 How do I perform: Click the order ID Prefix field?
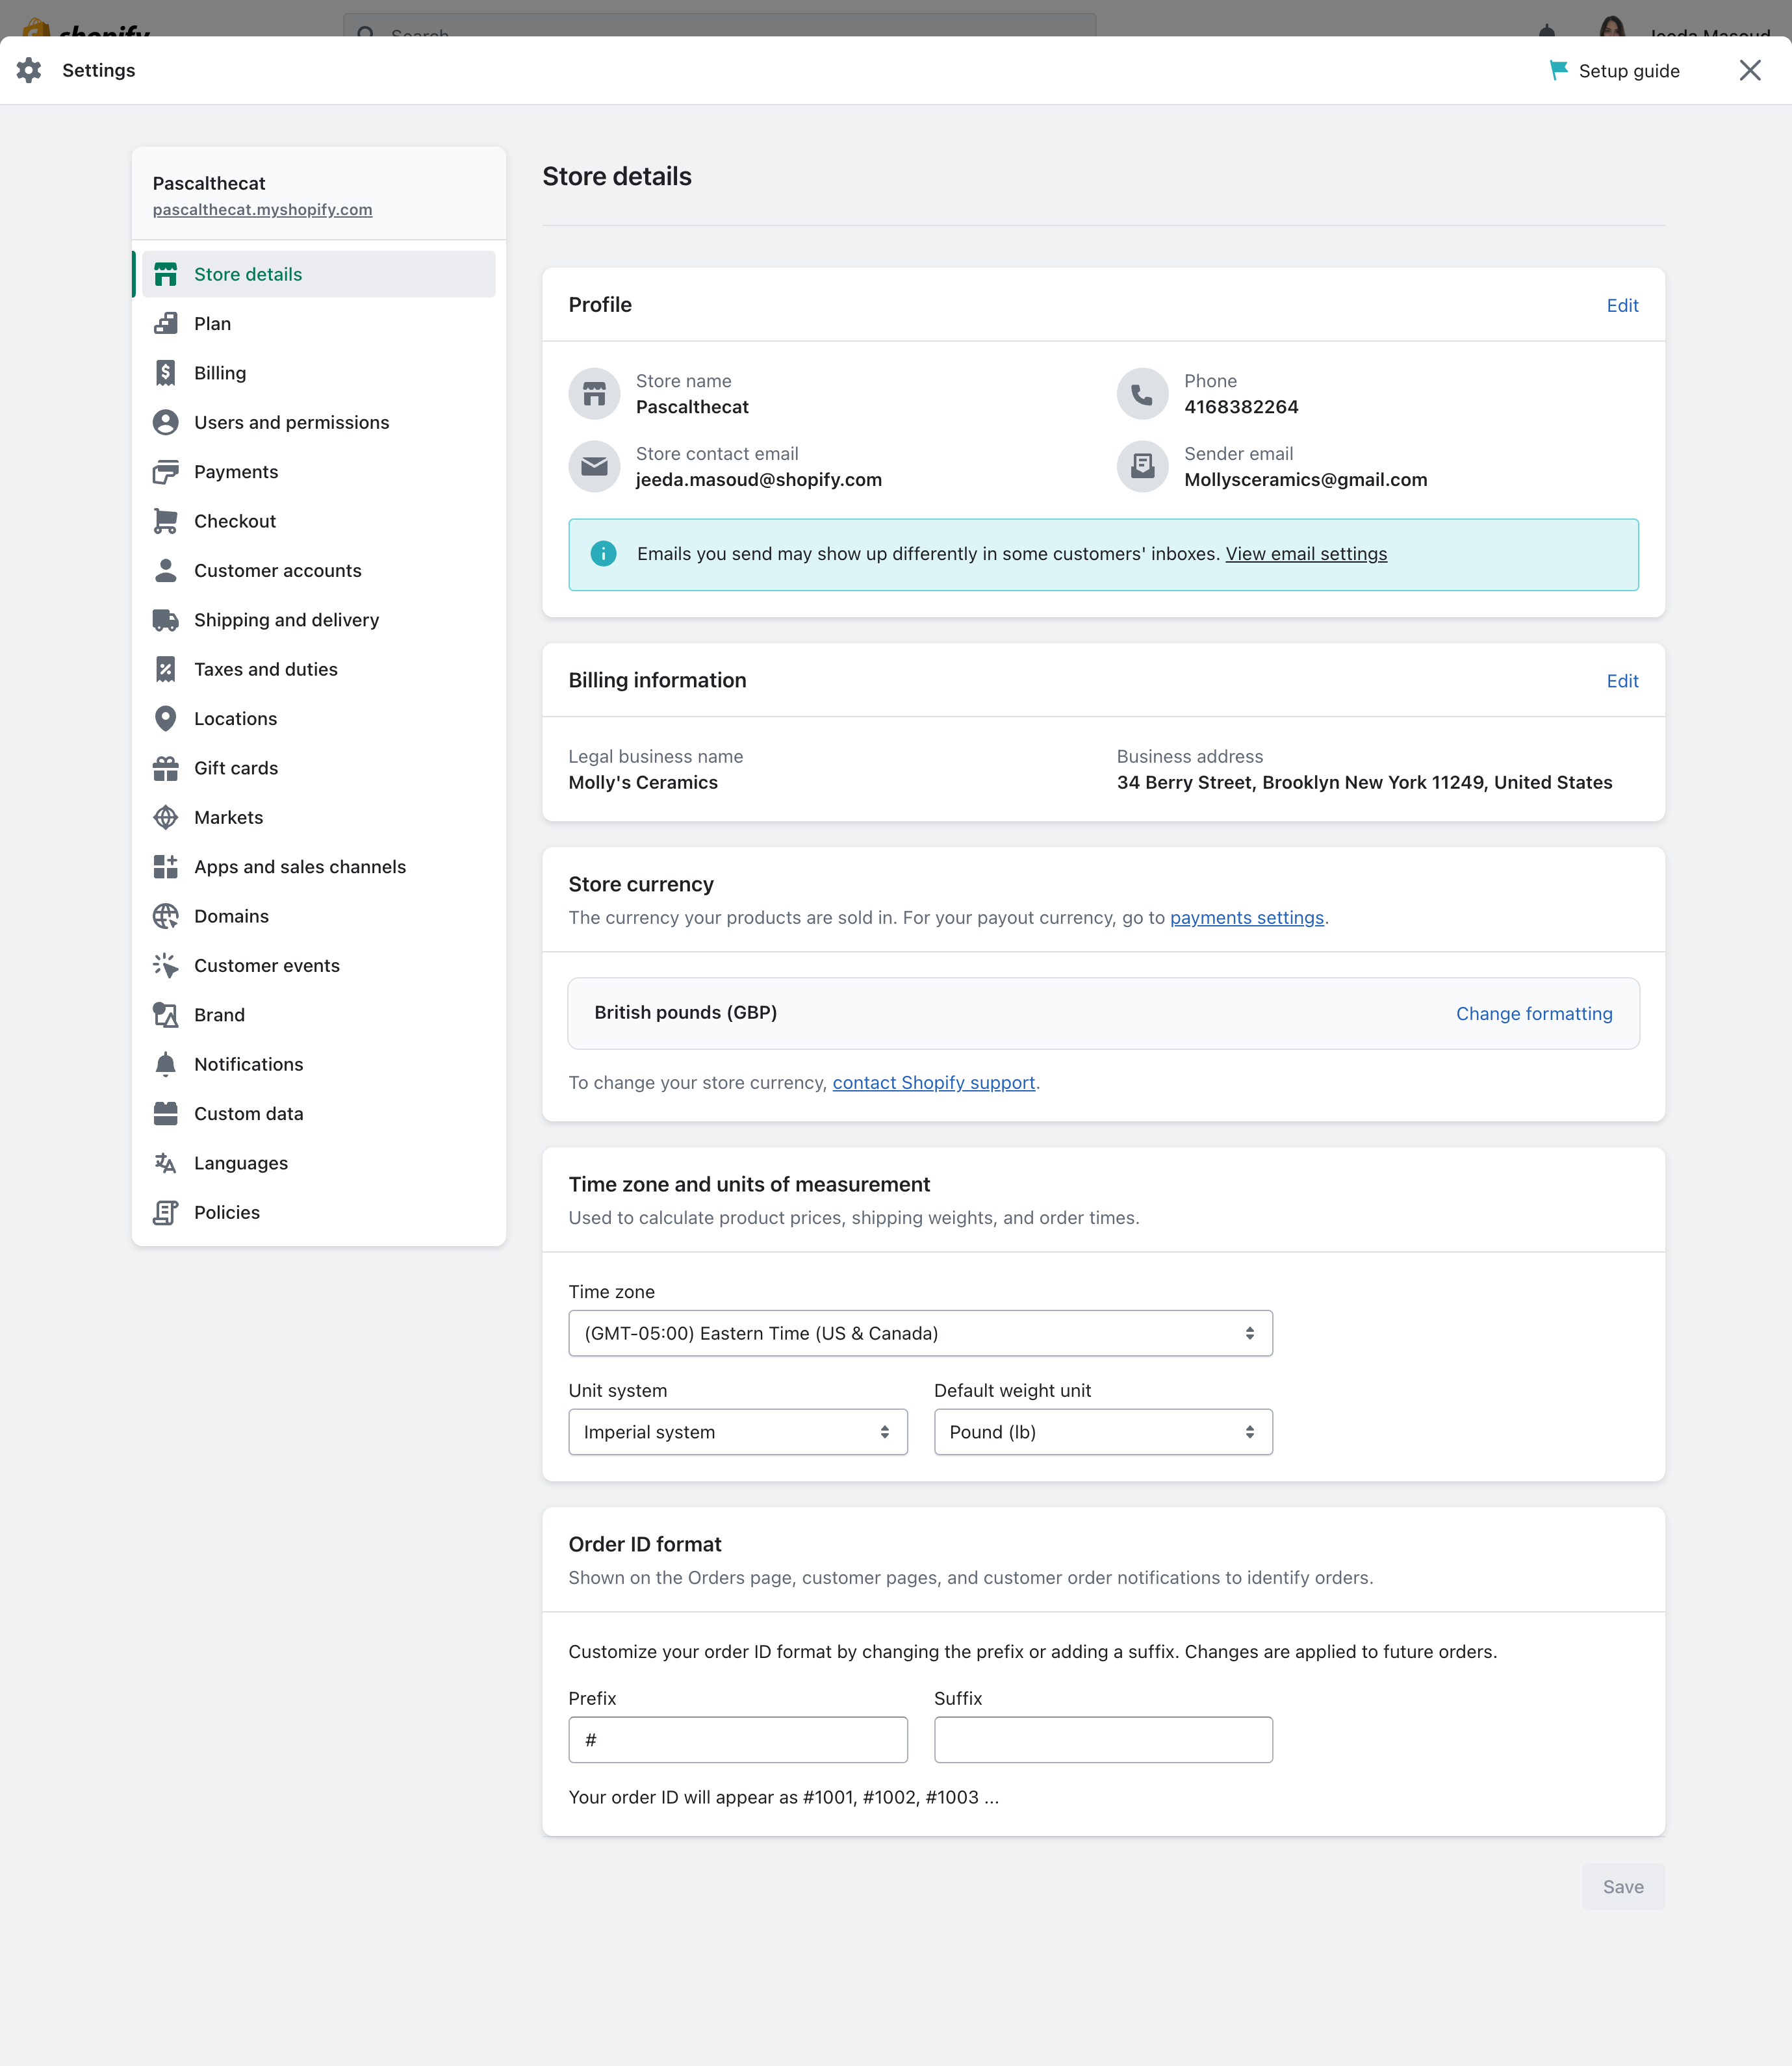(738, 1740)
